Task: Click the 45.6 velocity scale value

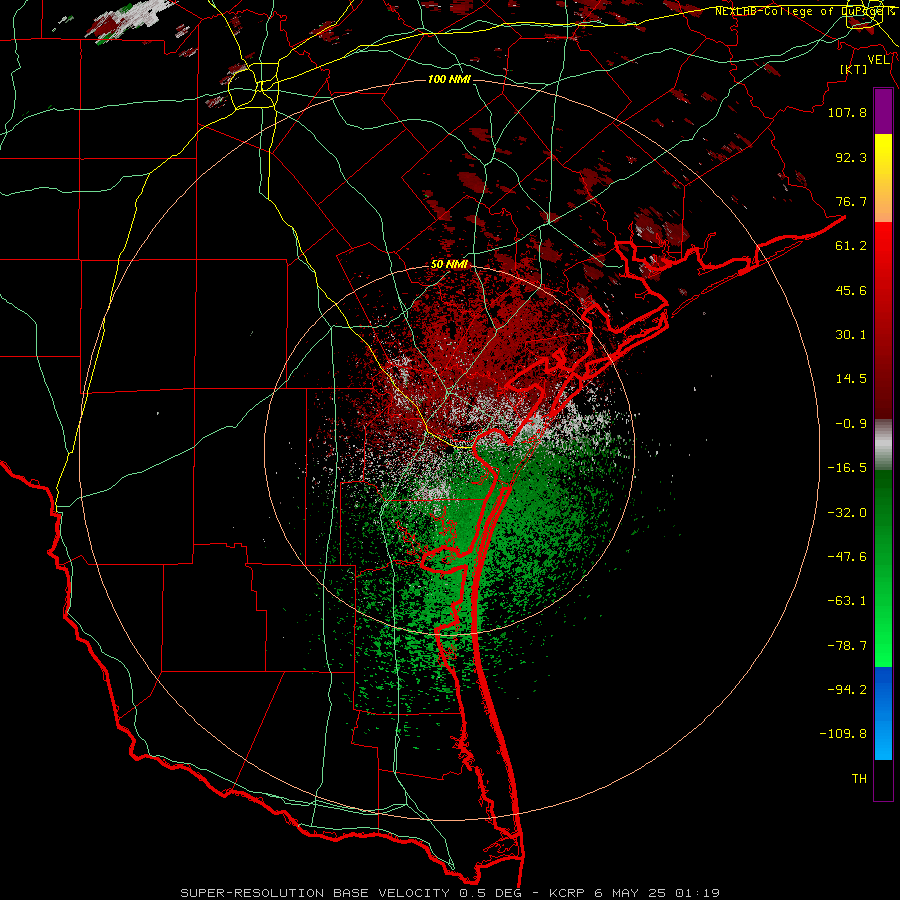Action: pyautogui.click(x=851, y=290)
